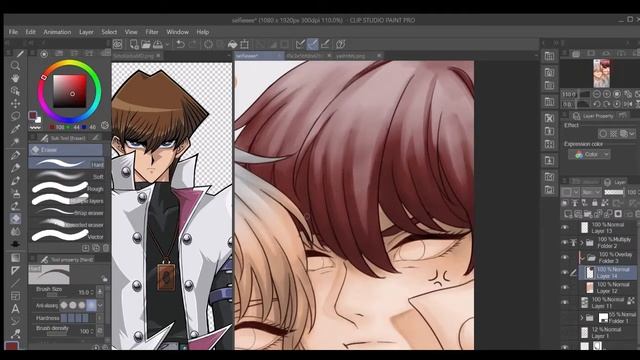Viewport: 640px width, 360px height.
Task: Open the Filter menu
Action: tap(151, 32)
